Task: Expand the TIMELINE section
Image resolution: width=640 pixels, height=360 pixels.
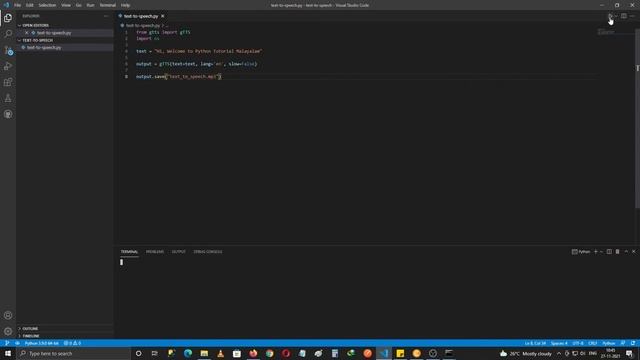Action: click(x=31, y=336)
